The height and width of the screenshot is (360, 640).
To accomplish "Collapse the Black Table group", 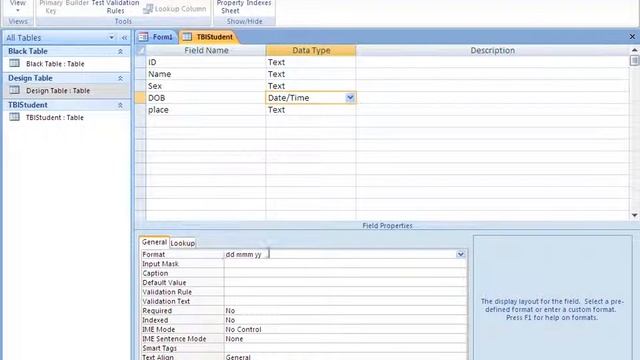I will click(120, 51).
